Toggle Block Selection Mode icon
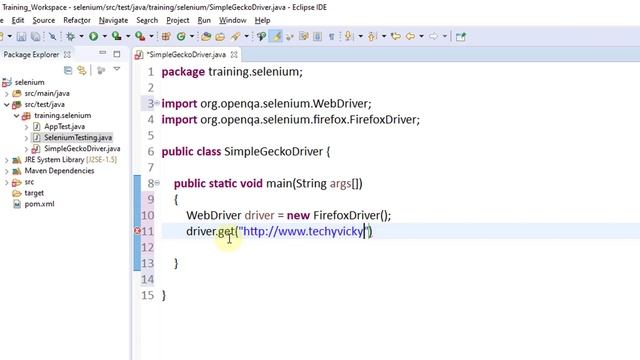640x360 pixels. pyautogui.click(x=317, y=37)
